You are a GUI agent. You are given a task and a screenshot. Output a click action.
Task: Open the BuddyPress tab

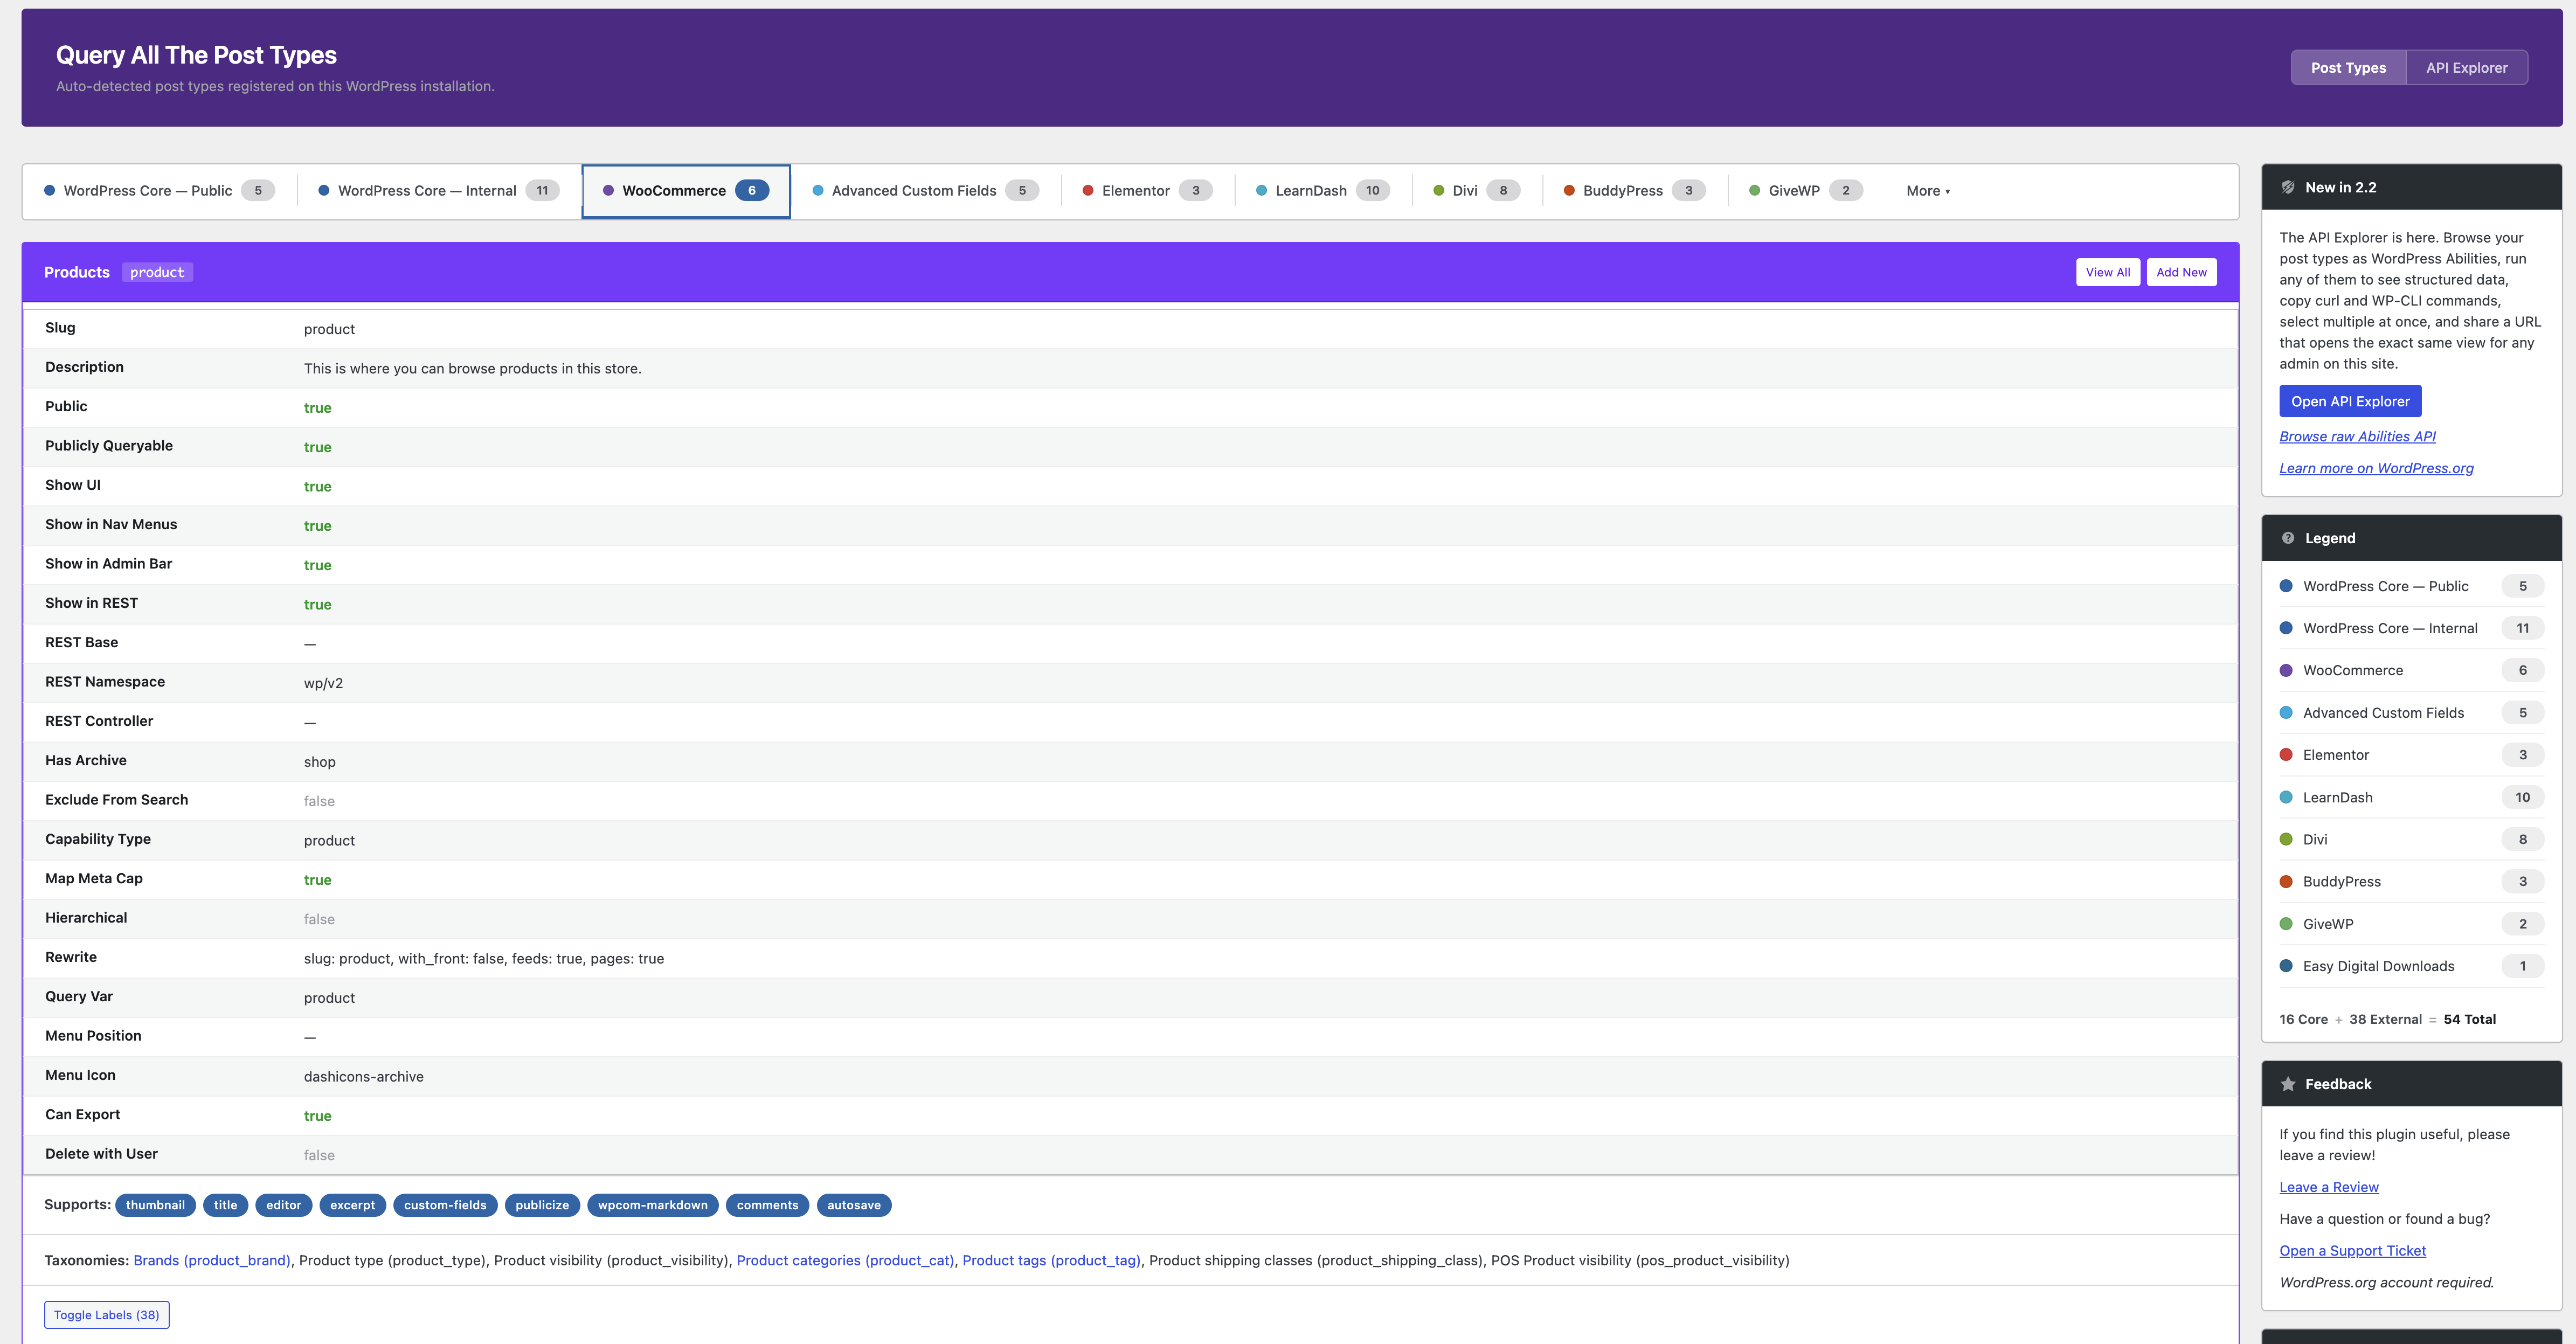point(1622,191)
